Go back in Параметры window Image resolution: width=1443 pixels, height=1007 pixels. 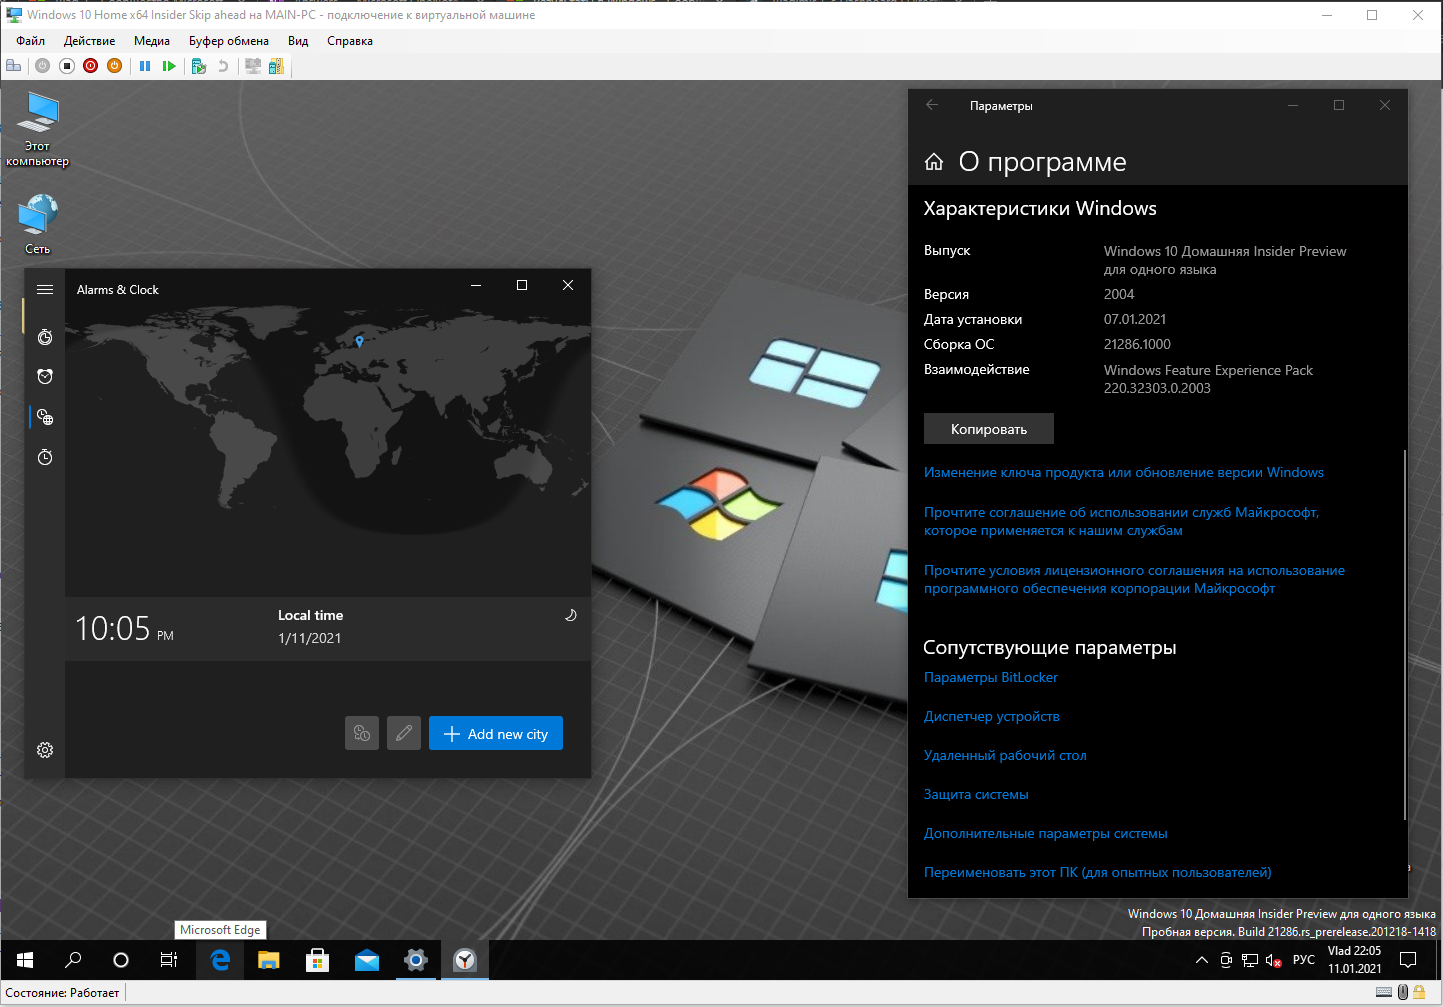point(932,105)
